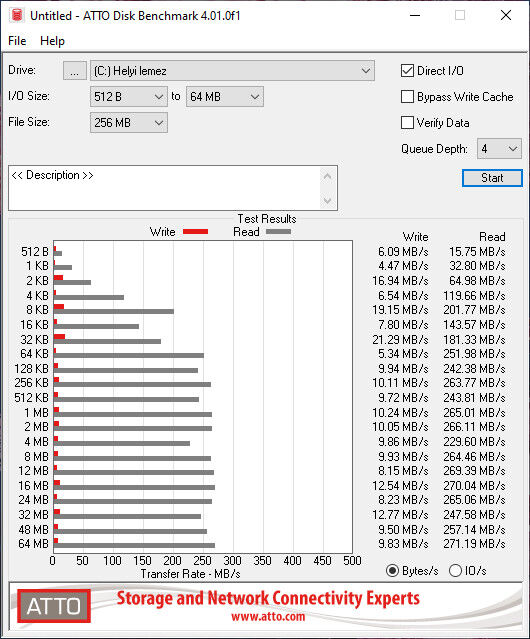Click write value 16.94 MB/s

[400, 281]
